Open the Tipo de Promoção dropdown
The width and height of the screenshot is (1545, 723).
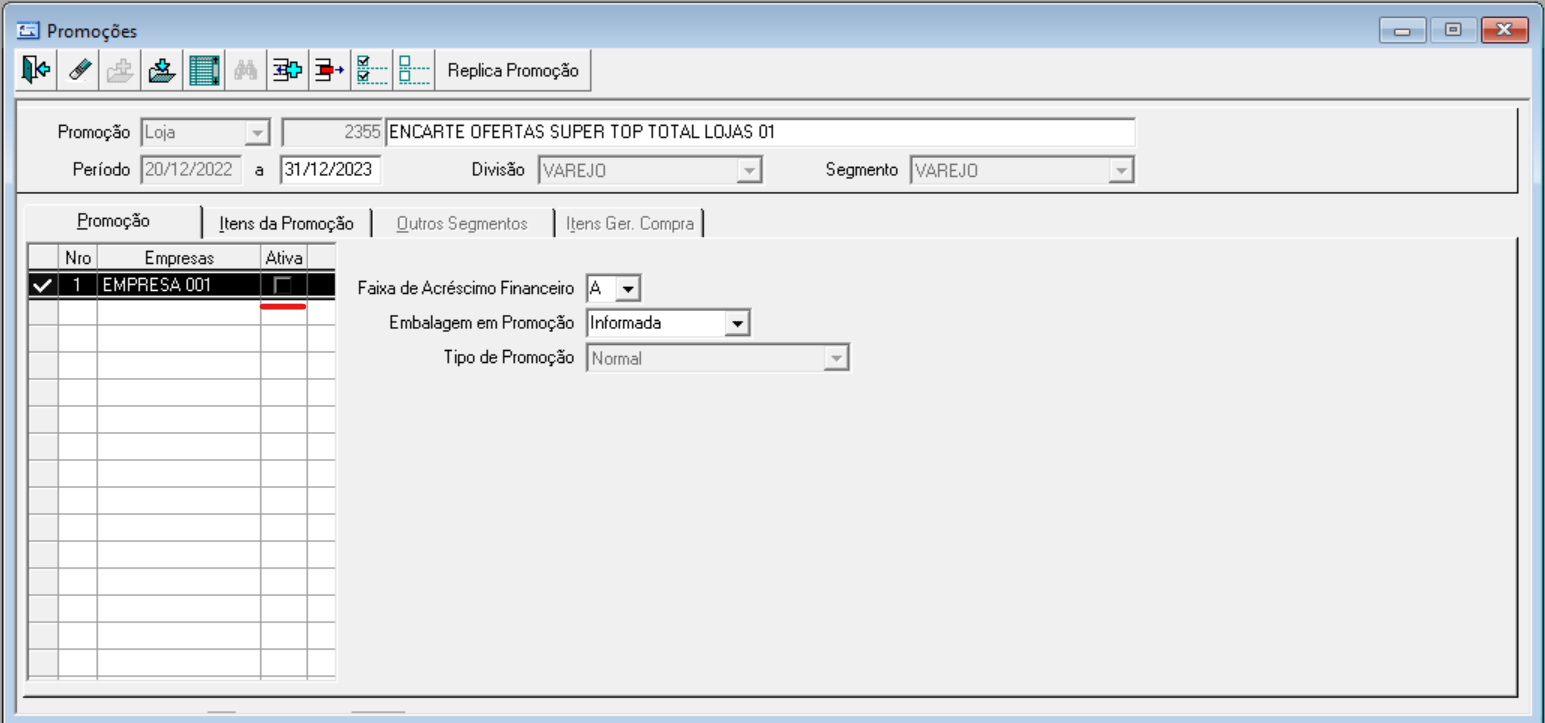point(836,358)
